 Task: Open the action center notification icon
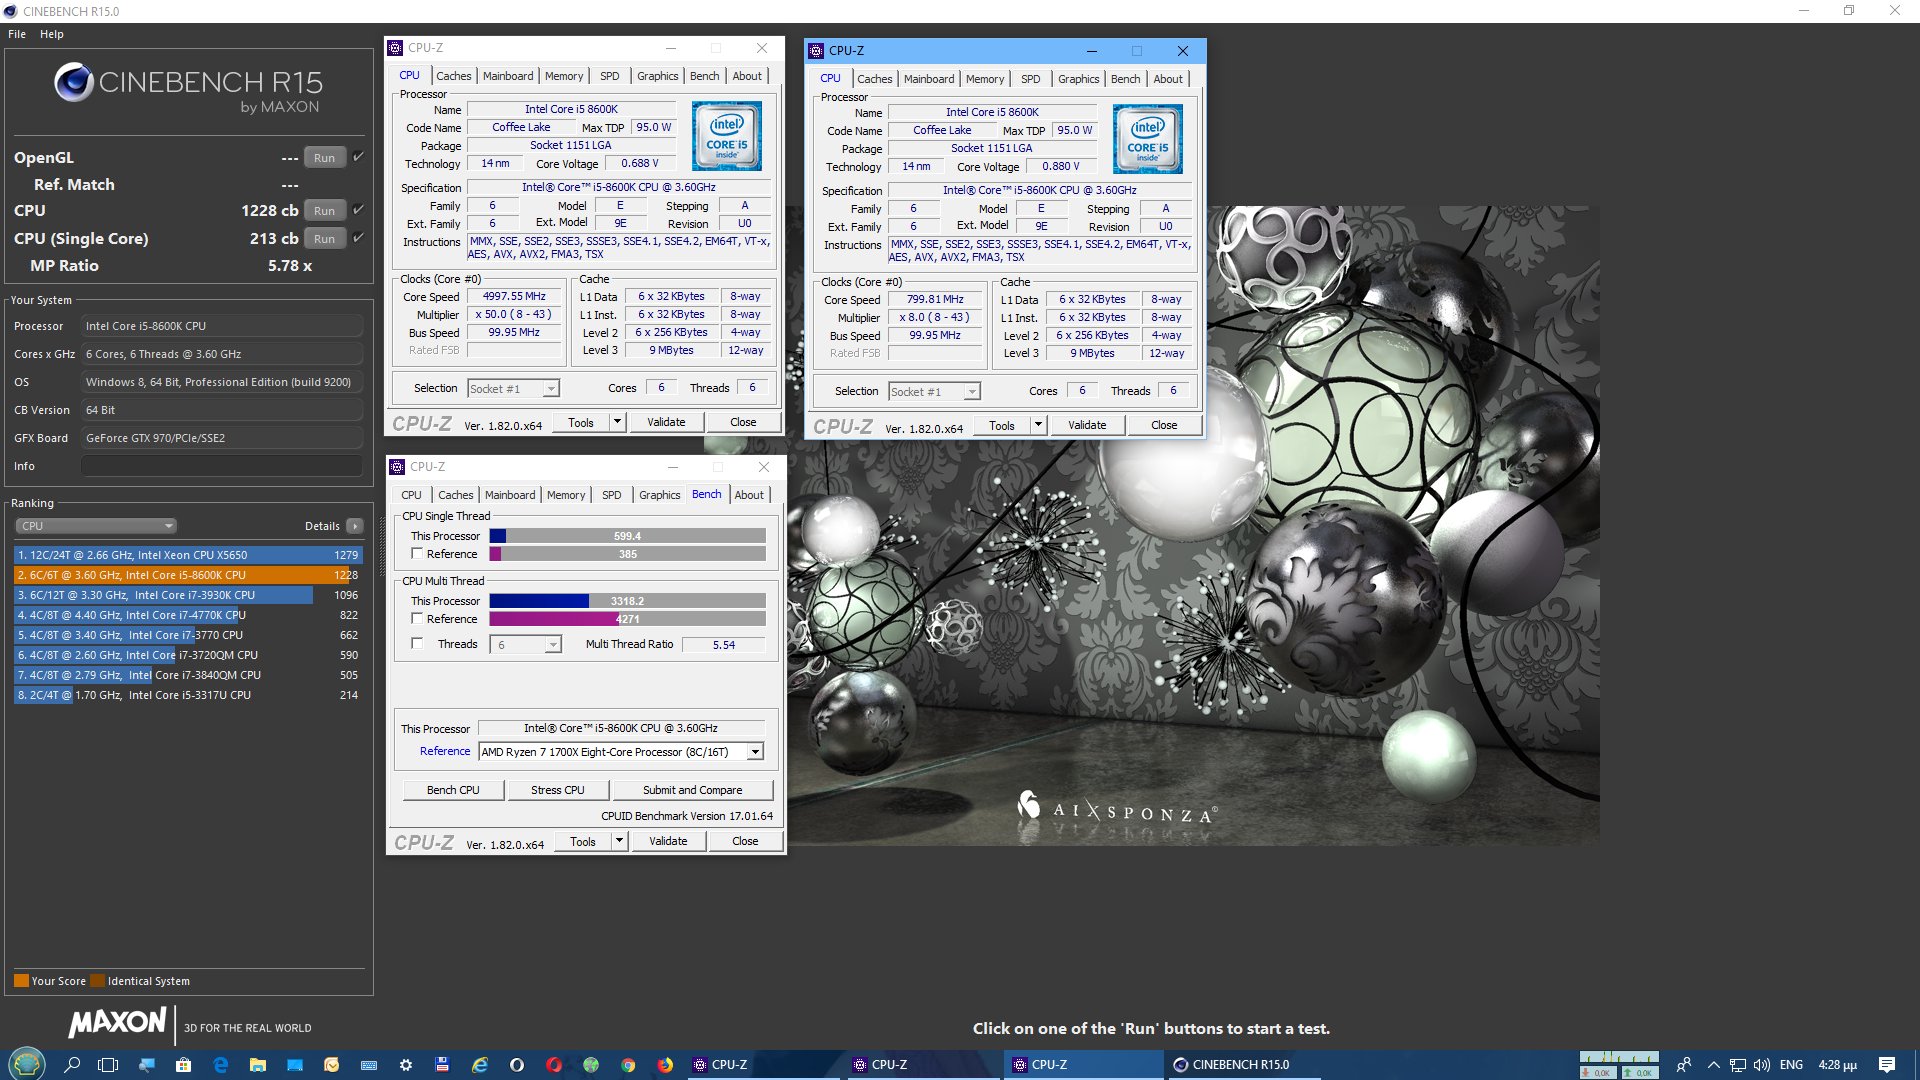click(x=1886, y=1065)
